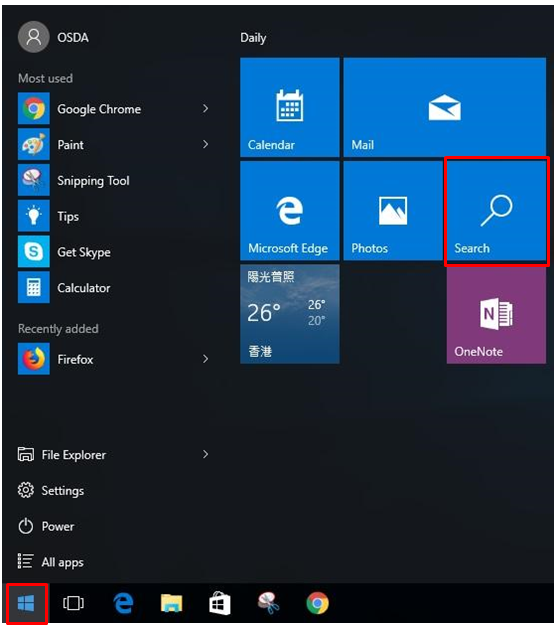558x625 pixels.
Task: Open the Photos tile
Action: click(393, 210)
